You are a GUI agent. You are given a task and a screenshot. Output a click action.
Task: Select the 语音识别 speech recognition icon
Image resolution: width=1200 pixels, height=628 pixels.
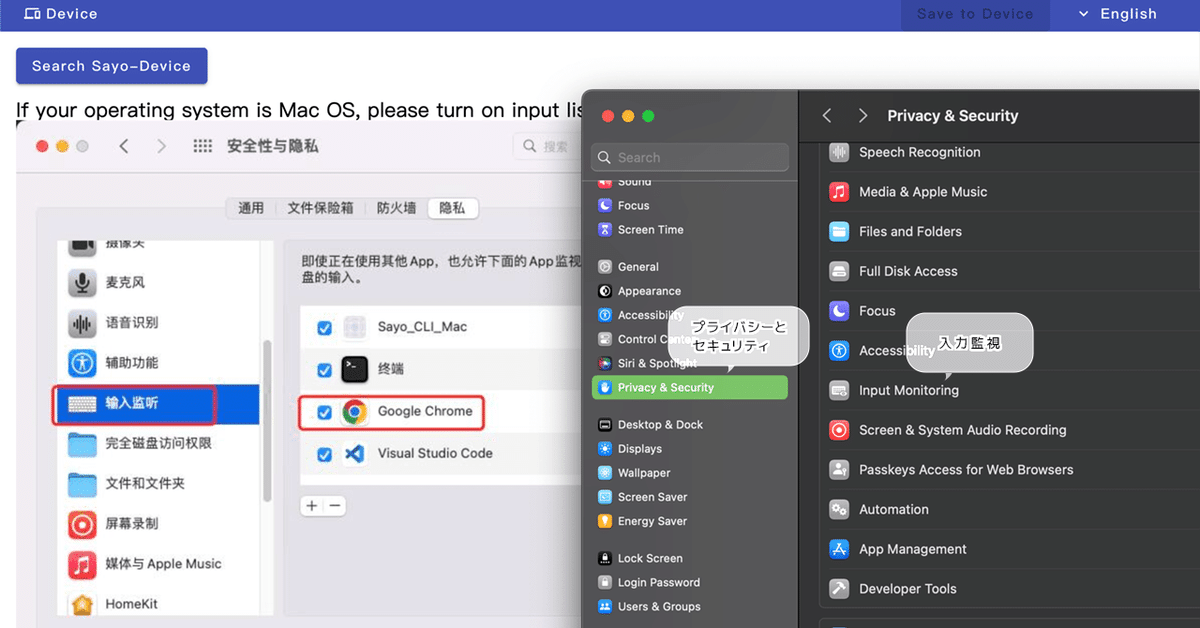click(82, 323)
